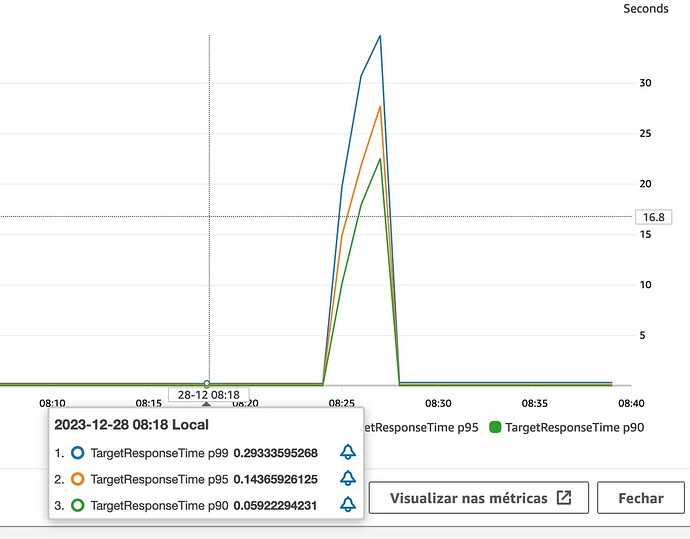Click the alarm bell for TargetResponseTime p99
The image size is (690, 539).
(348, 452)
